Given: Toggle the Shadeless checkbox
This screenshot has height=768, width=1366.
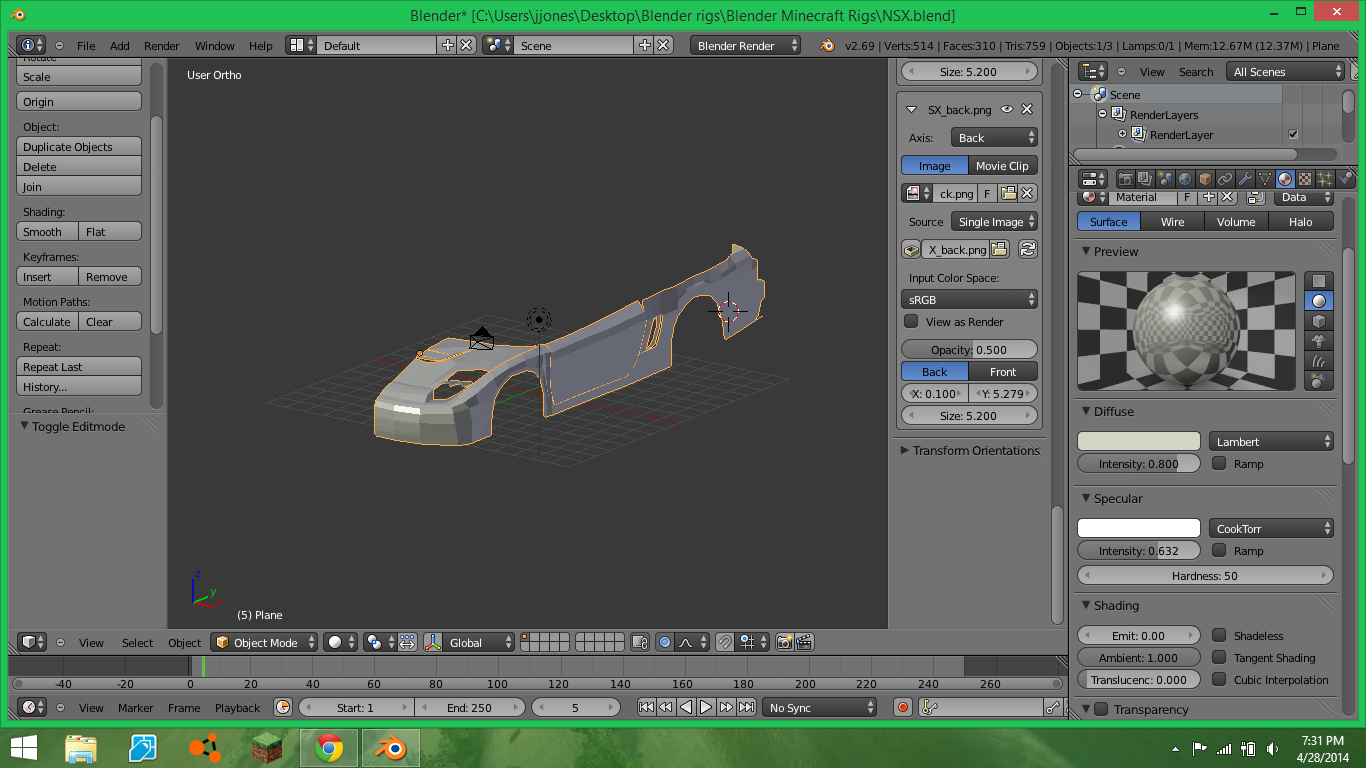Looking at the screenshot, I should [1219, 635].
